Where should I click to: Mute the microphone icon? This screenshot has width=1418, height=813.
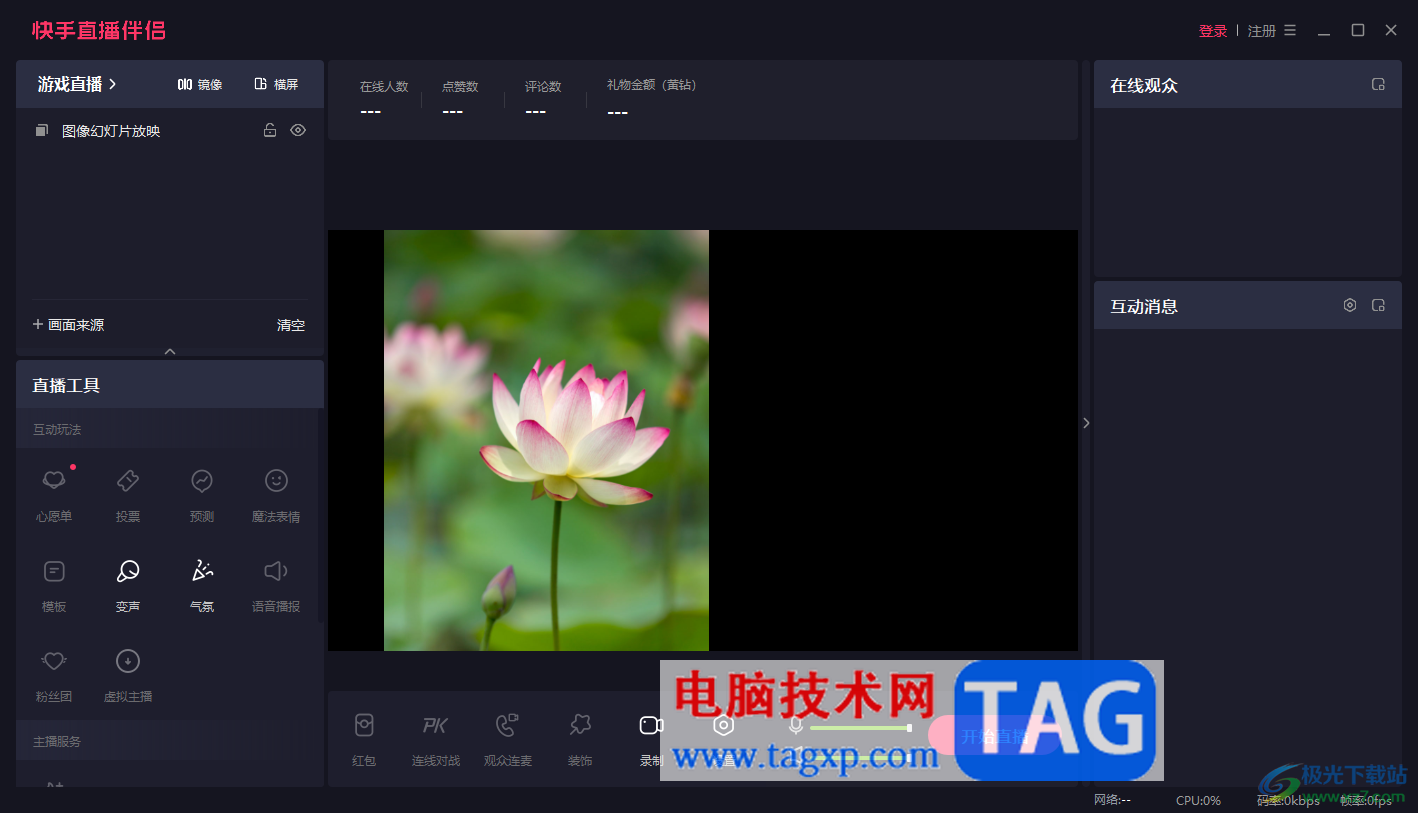(x=796, y=726)
